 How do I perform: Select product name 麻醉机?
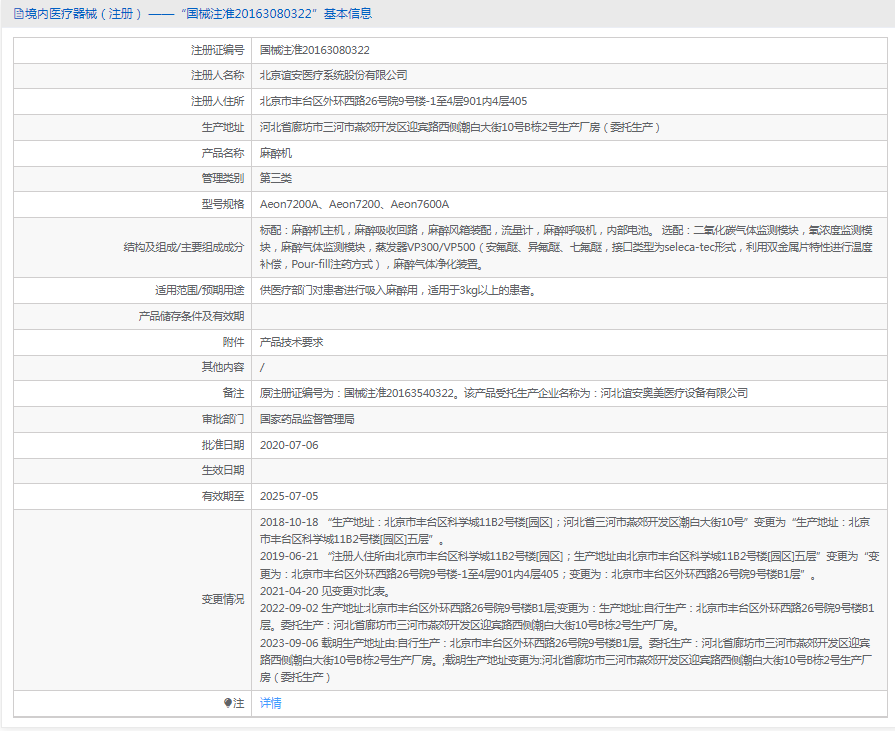pyautogui.click(x=276, y=153)
